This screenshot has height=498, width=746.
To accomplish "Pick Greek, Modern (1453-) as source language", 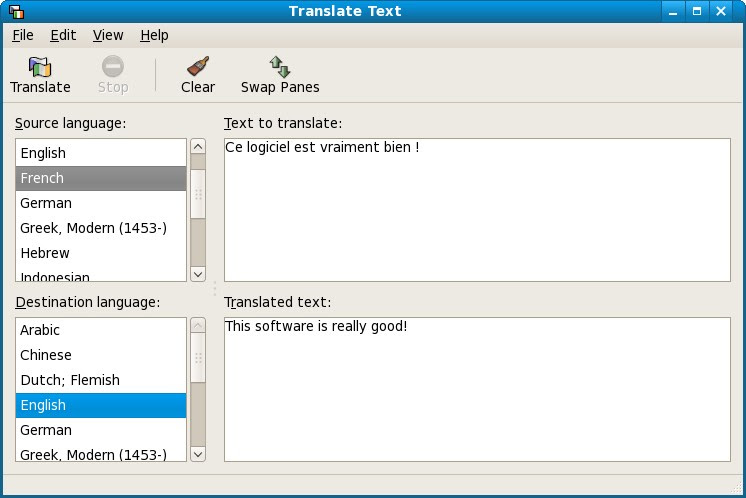I will [101, 228].
